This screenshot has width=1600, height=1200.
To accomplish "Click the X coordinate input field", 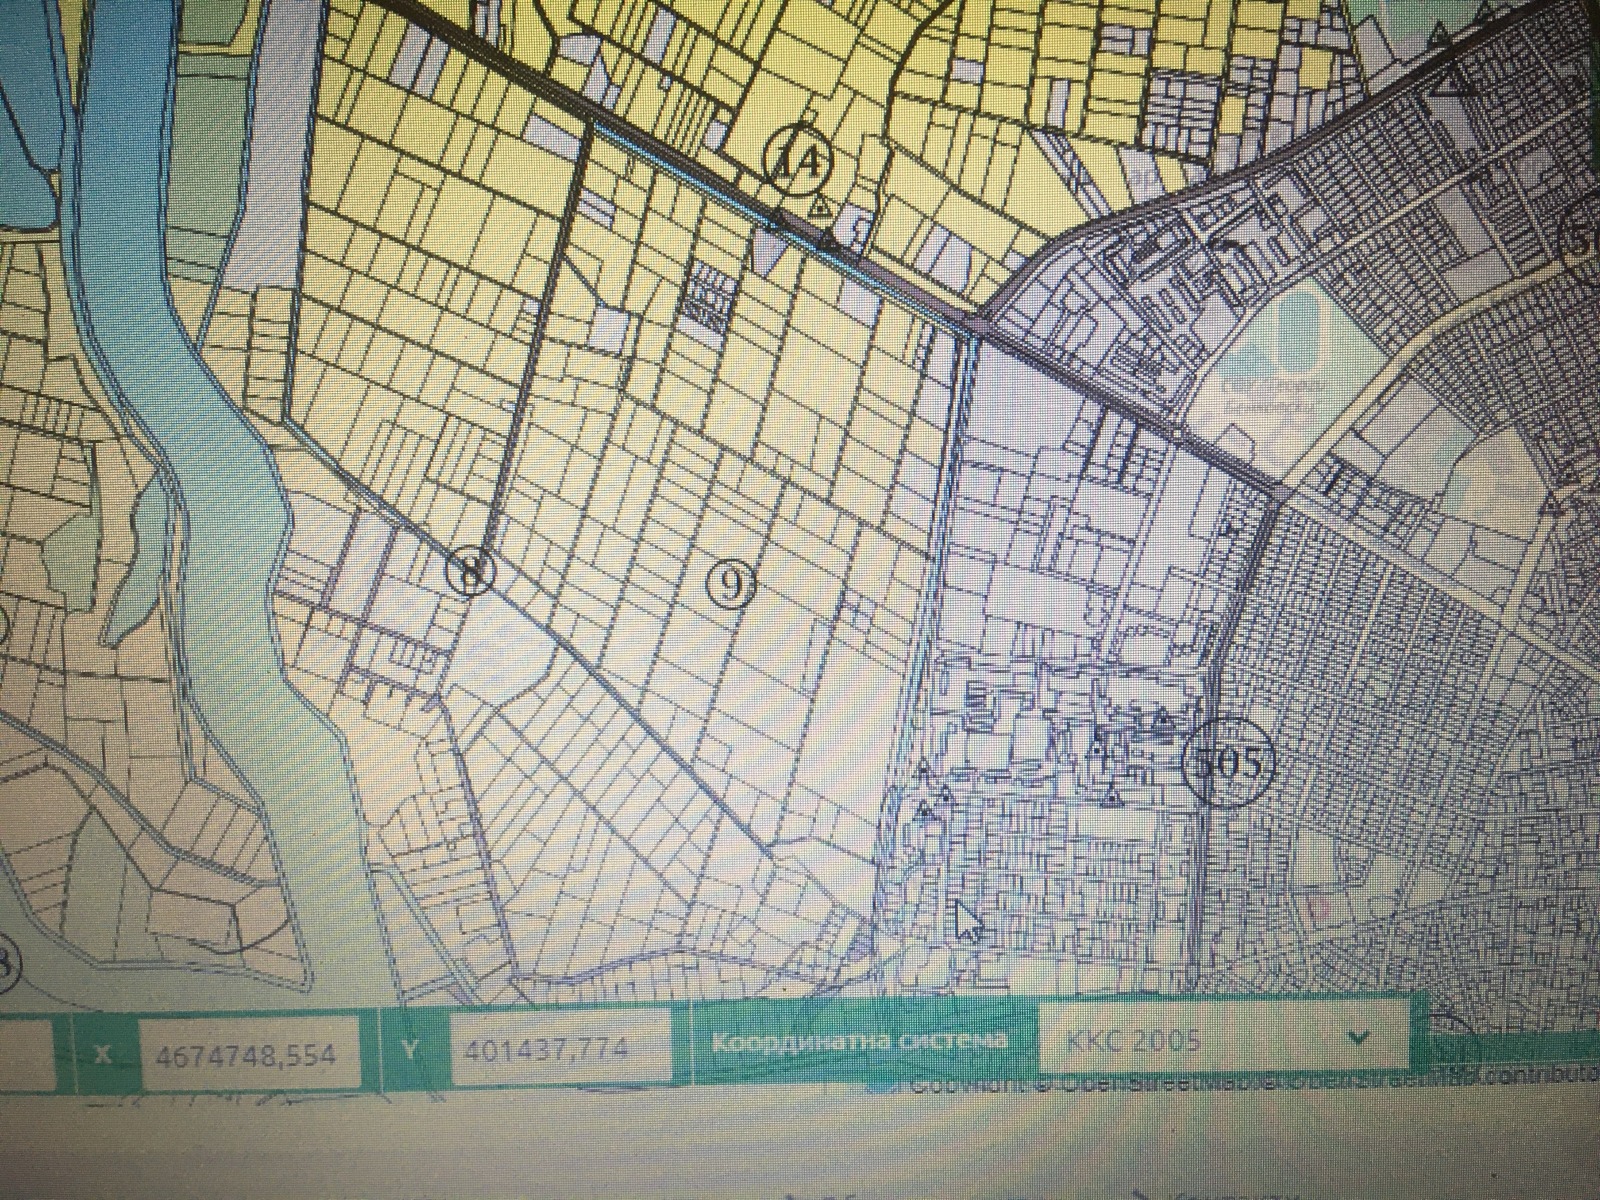I will click(x=249, y=1053).
